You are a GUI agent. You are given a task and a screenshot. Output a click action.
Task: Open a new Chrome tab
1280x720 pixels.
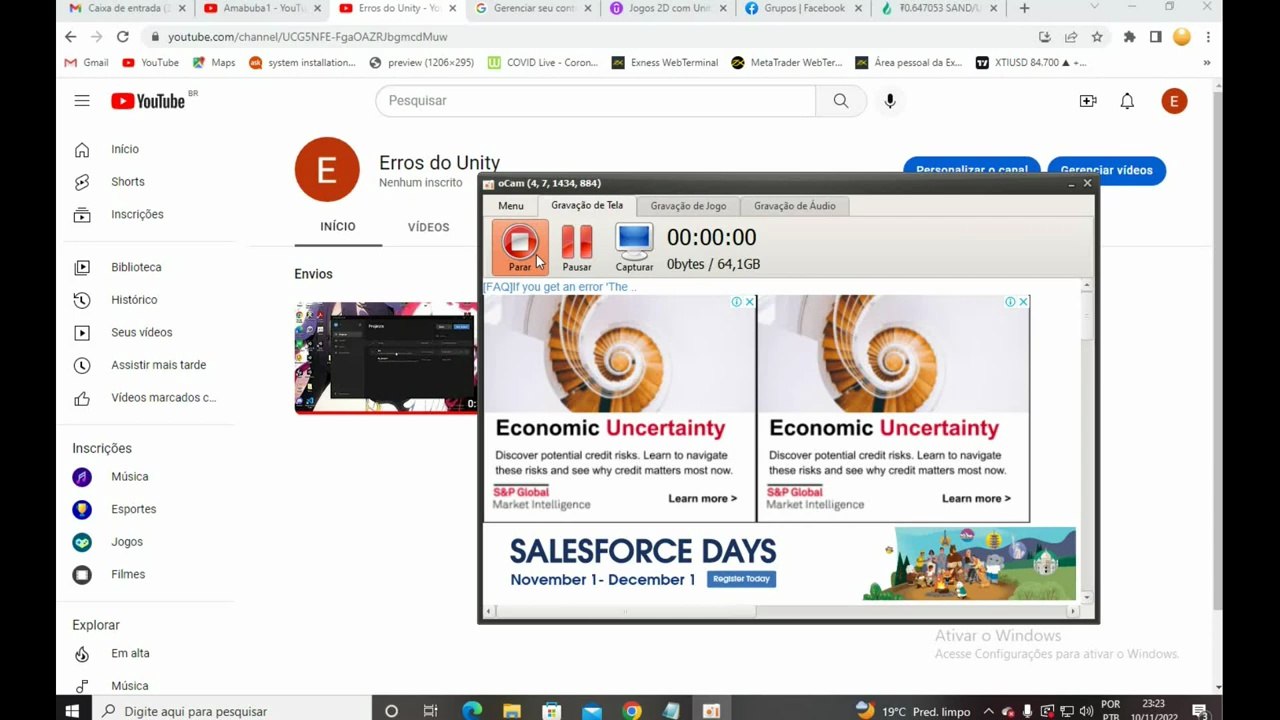point(1024,8)
